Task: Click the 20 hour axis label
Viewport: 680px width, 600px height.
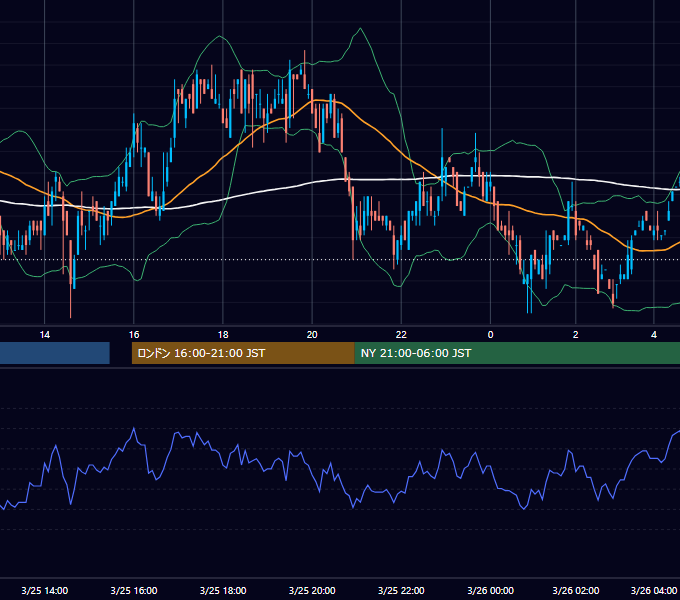Action: (312, 335)
